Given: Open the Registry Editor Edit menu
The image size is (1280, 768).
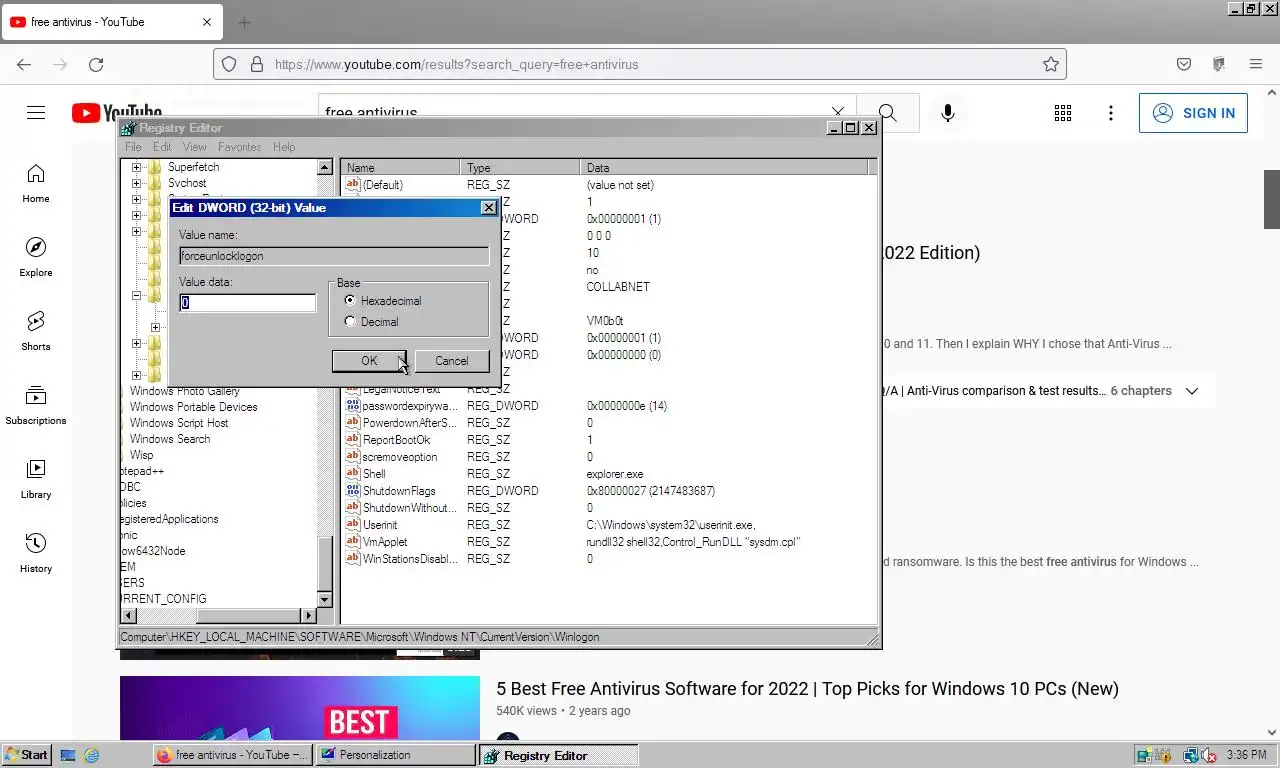Looking at the screenshot, I should coord(162,147).
